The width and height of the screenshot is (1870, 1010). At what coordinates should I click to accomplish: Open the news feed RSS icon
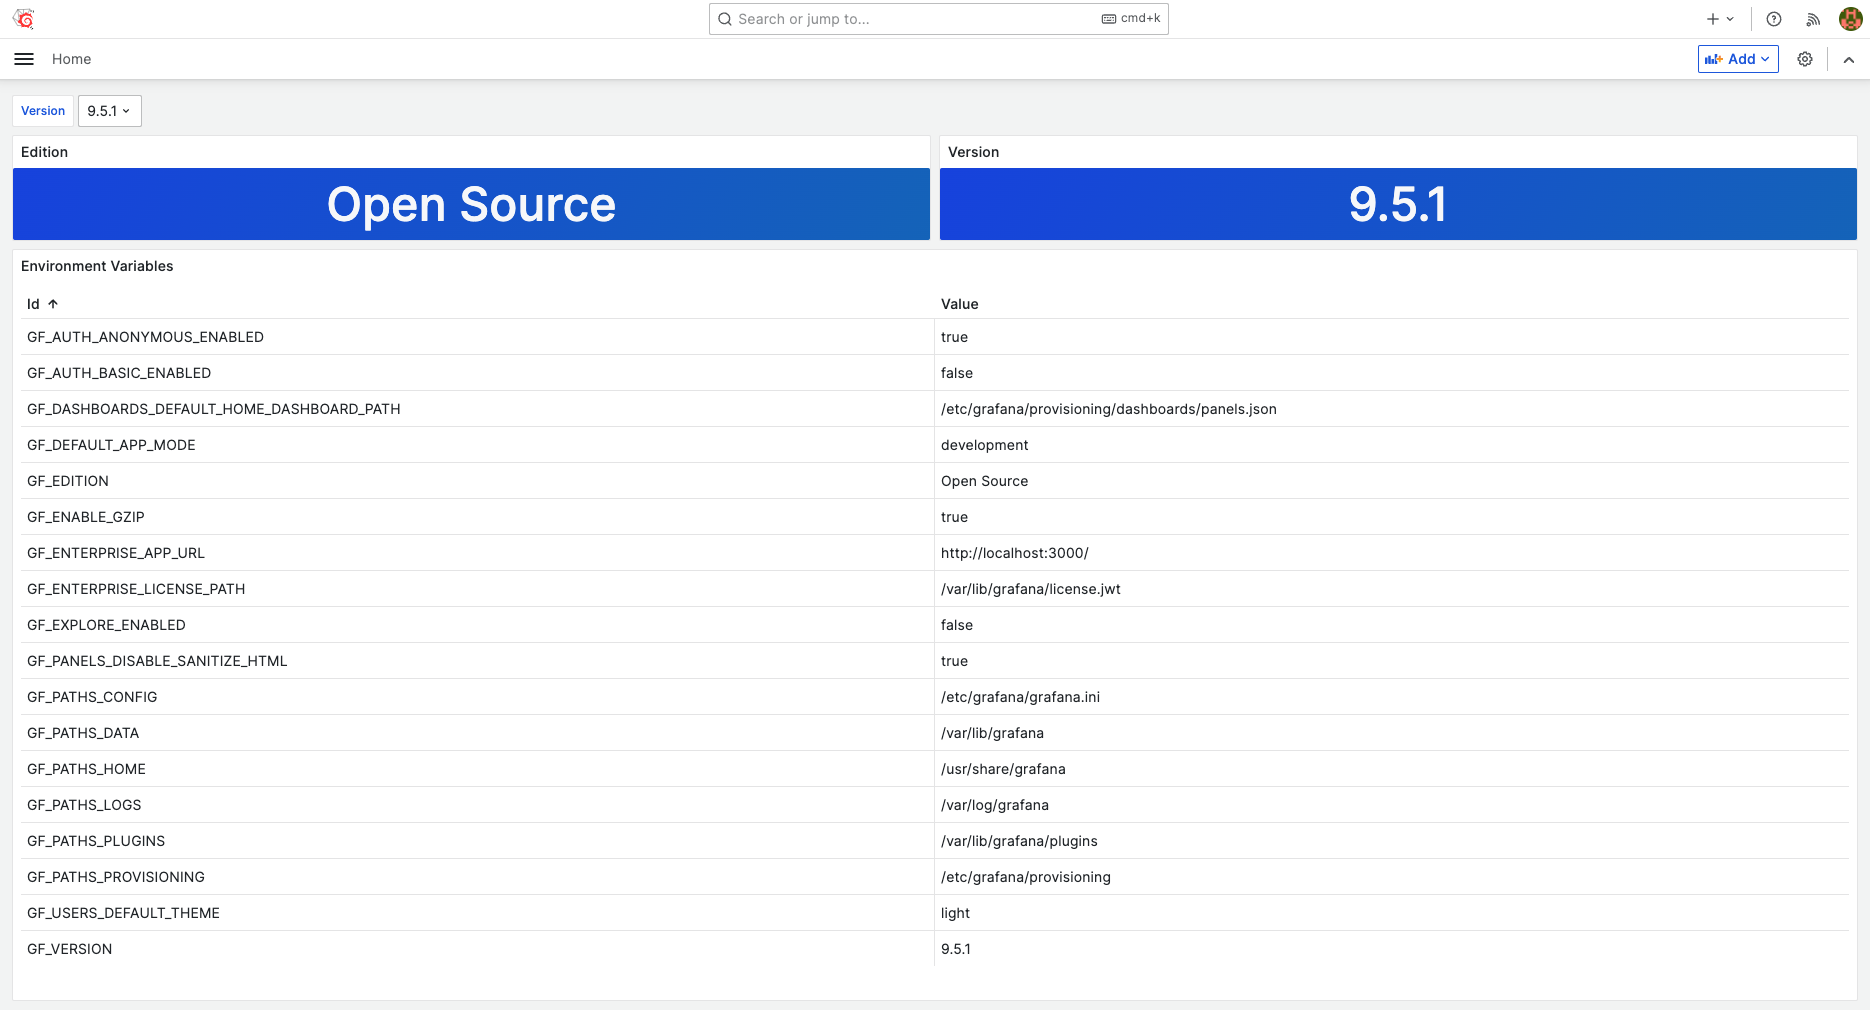tap(1812, 19)
